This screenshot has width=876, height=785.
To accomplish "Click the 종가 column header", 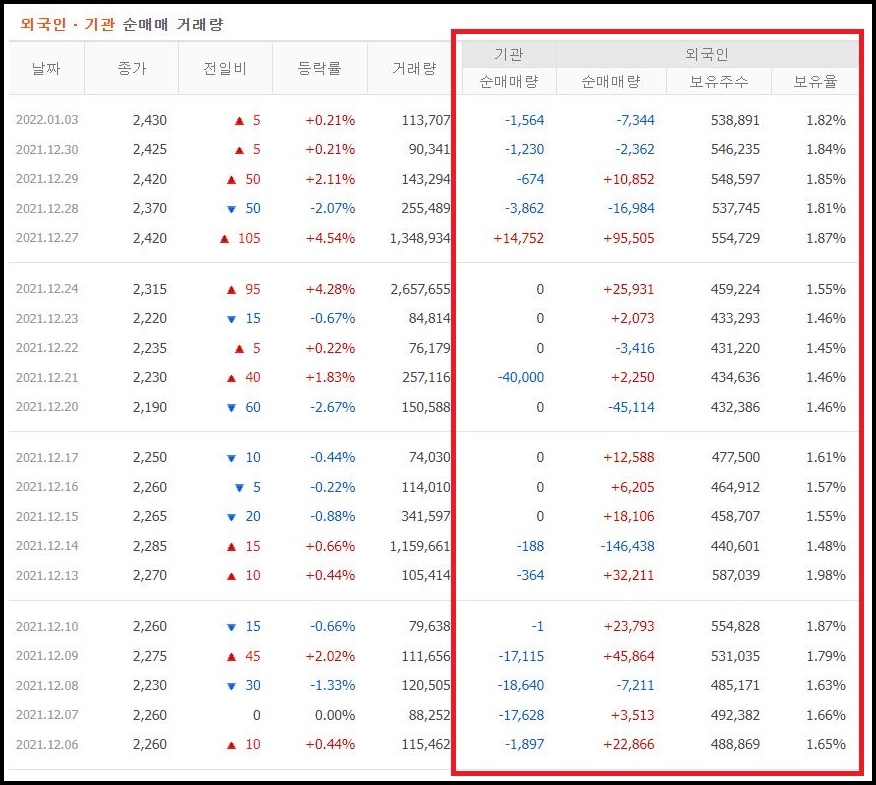I will click(132, 68).
